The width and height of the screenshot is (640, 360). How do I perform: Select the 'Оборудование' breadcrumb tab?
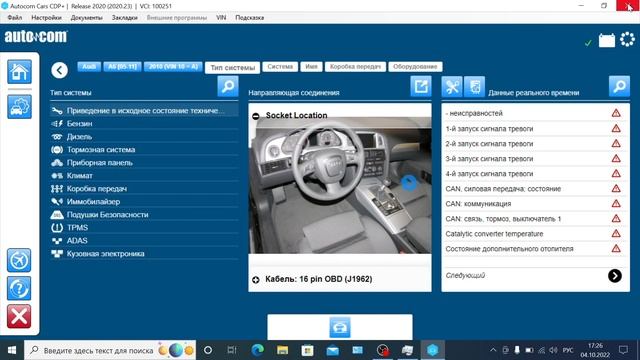click(x=415, y=67)
